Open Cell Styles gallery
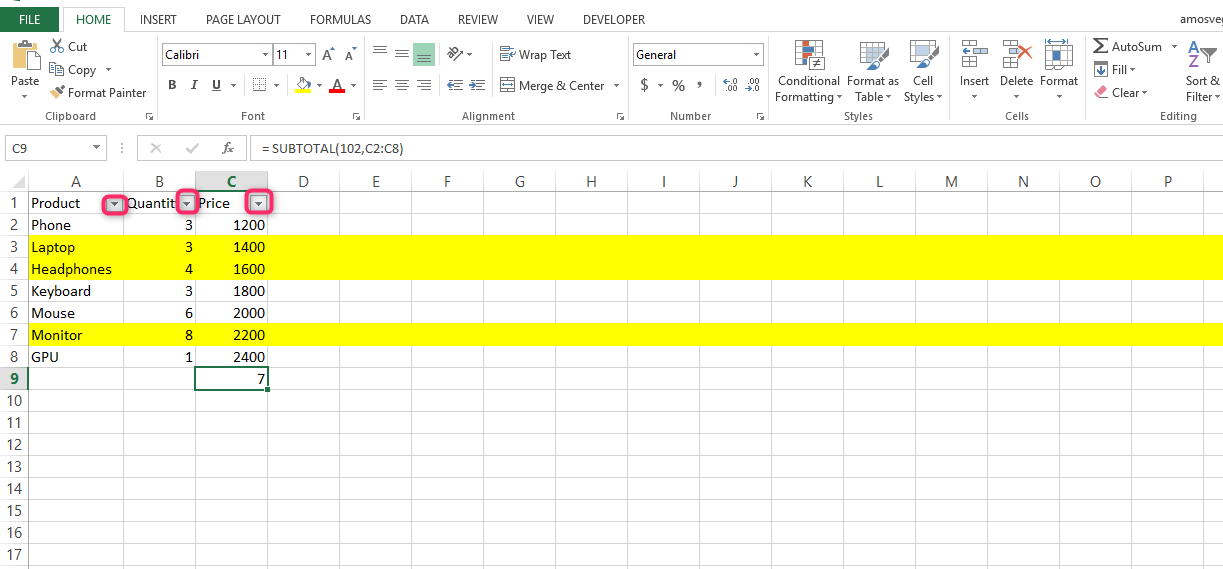This screenshot has width=1223, height=569. coord(922,72)
